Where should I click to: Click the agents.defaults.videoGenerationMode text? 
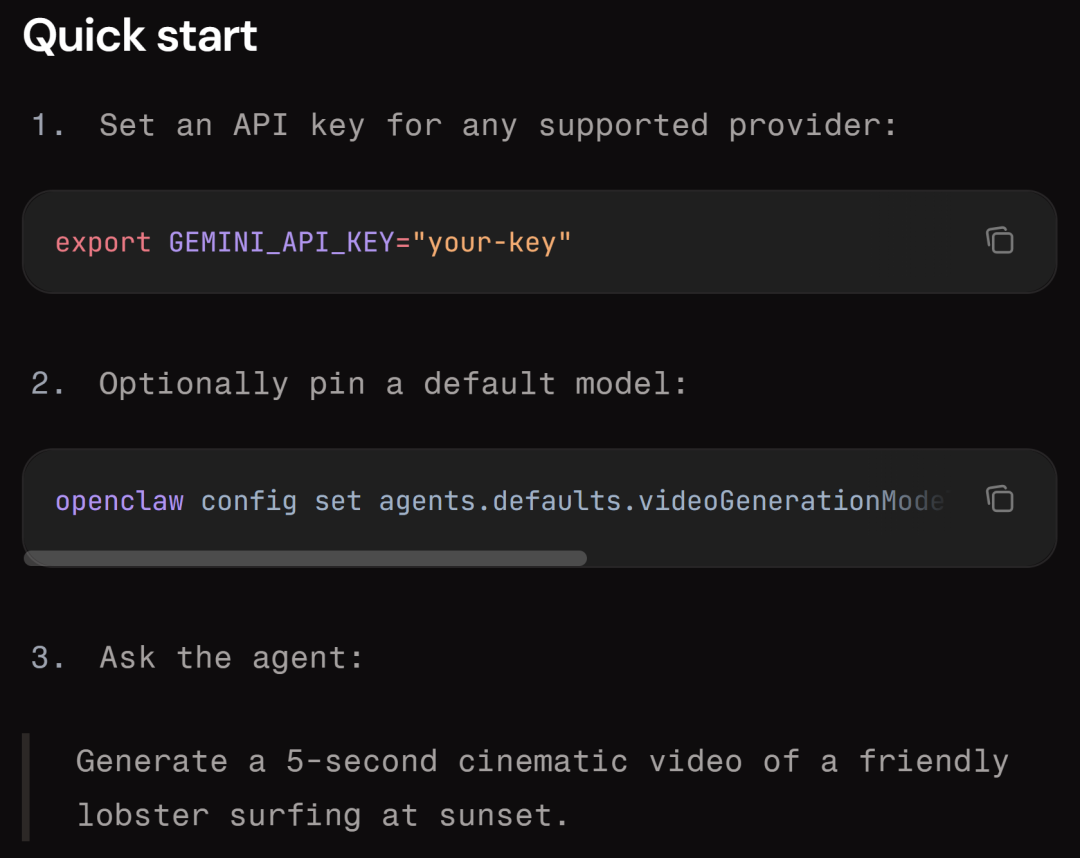[x=660, y=501]
